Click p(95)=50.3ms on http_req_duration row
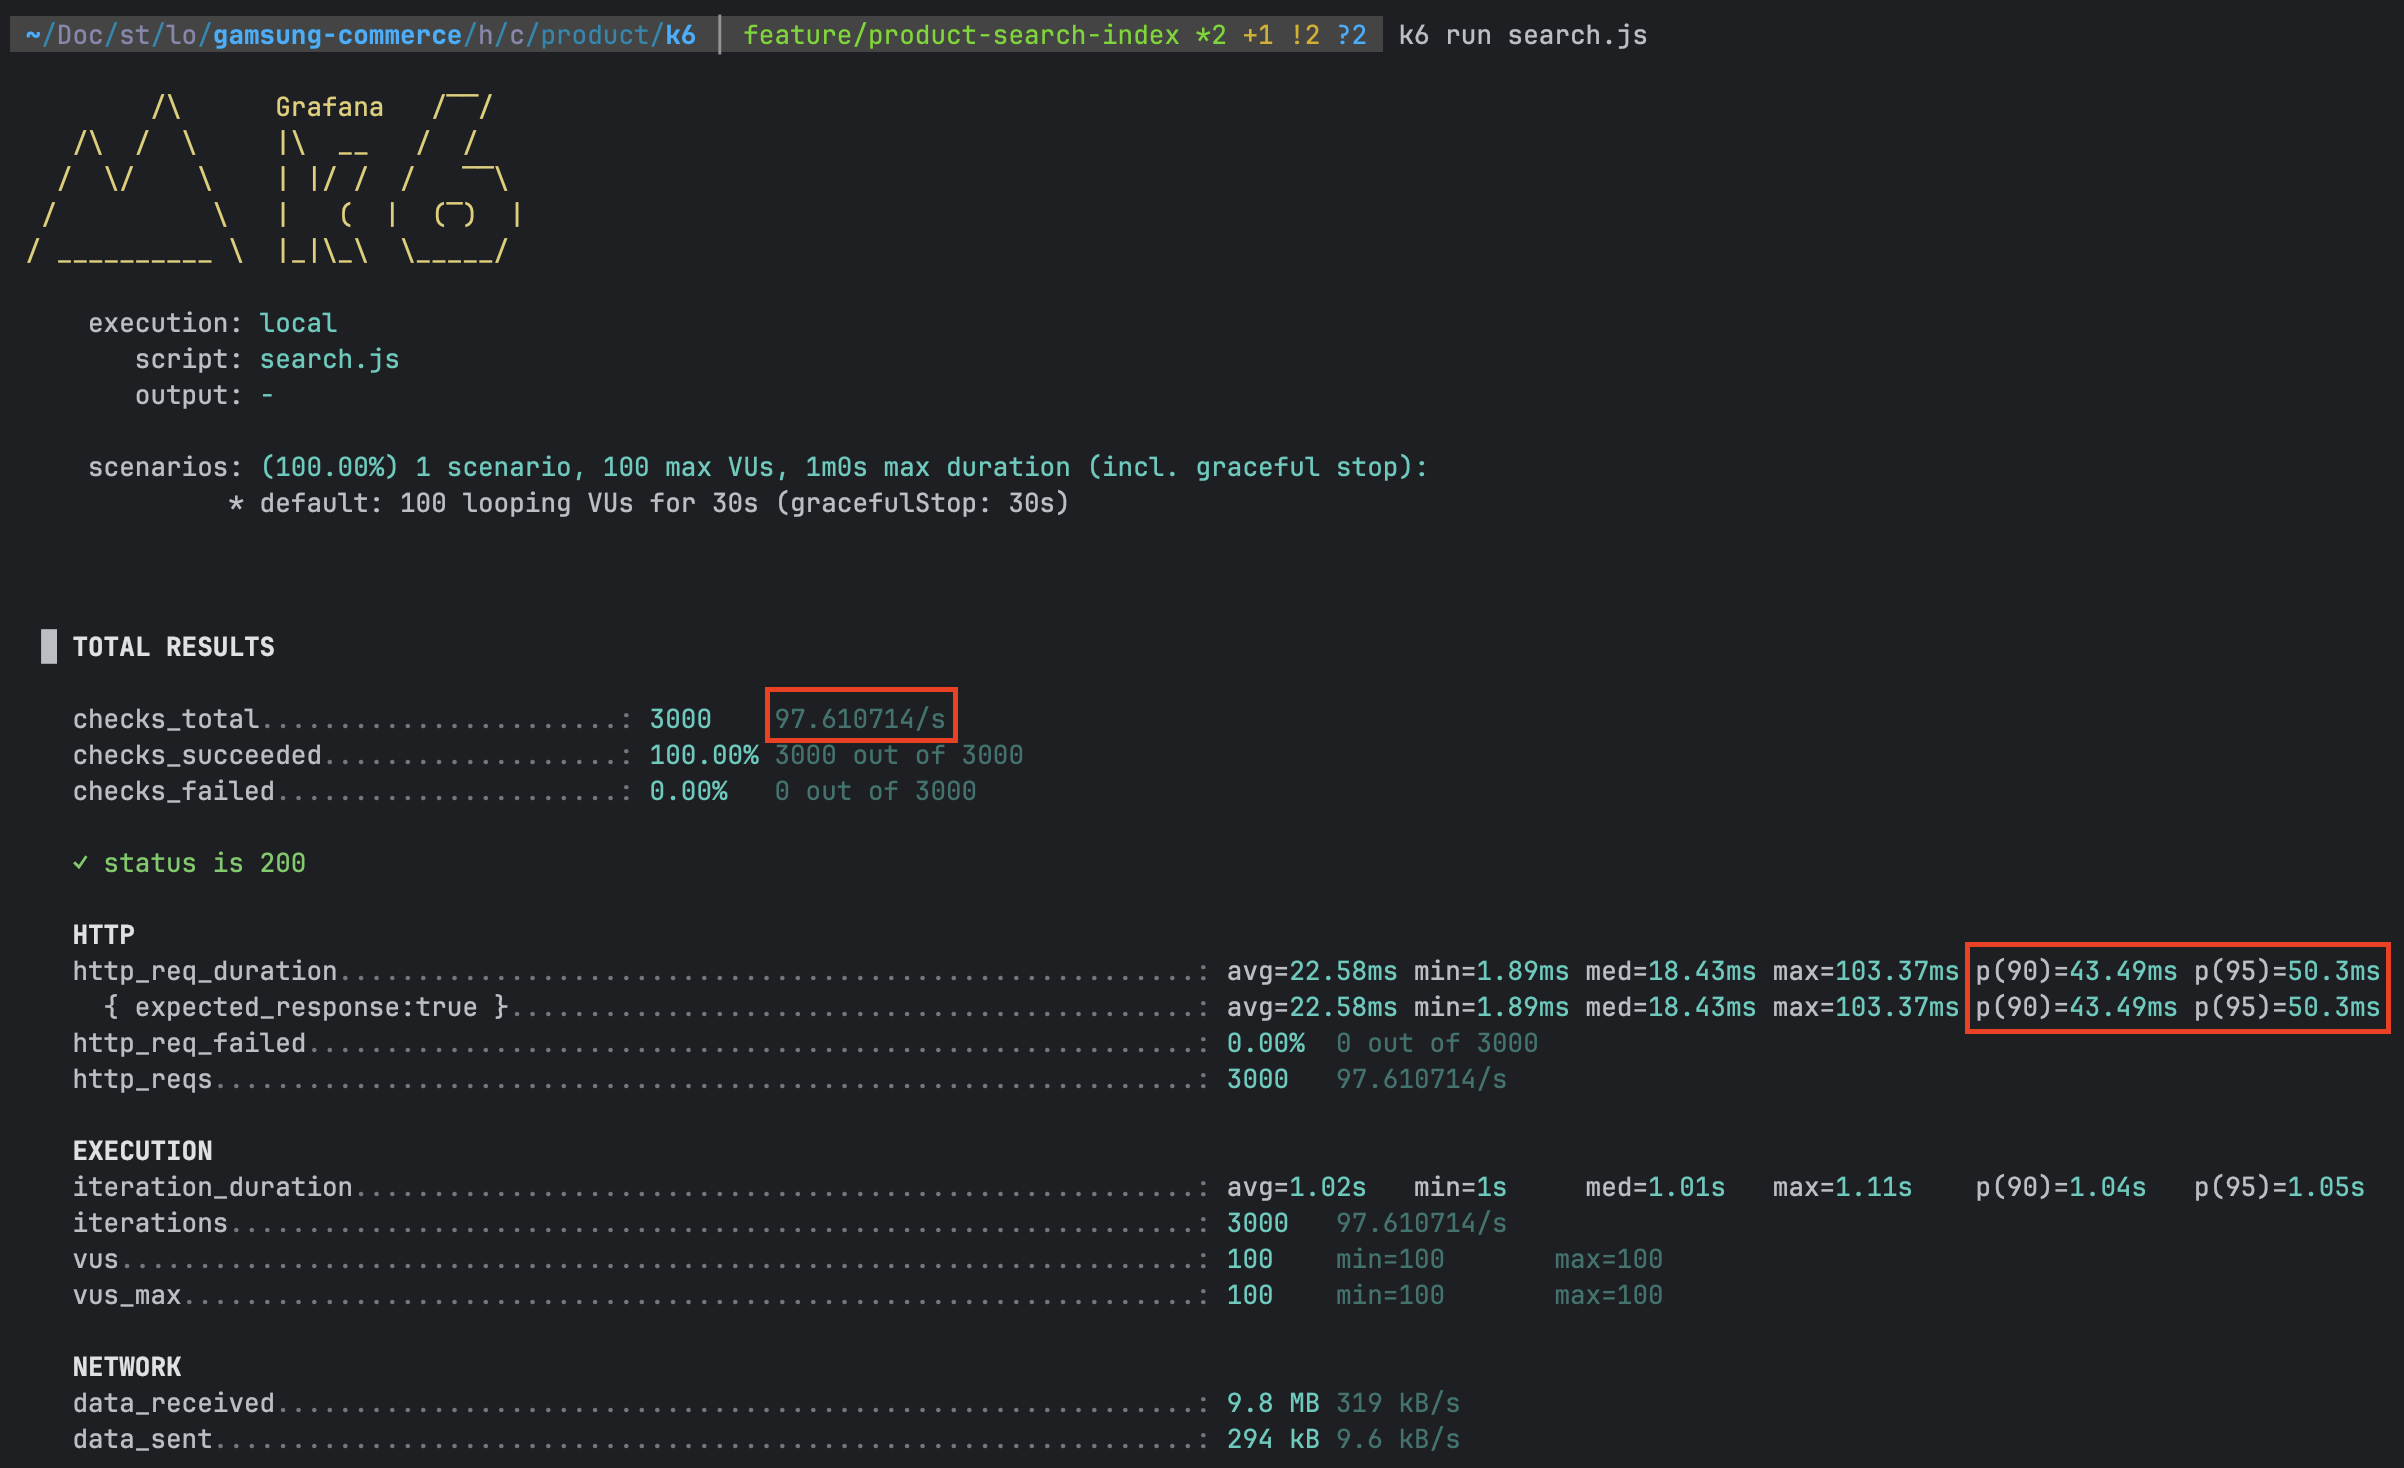2404x1468 pixels. [2286, 971]
